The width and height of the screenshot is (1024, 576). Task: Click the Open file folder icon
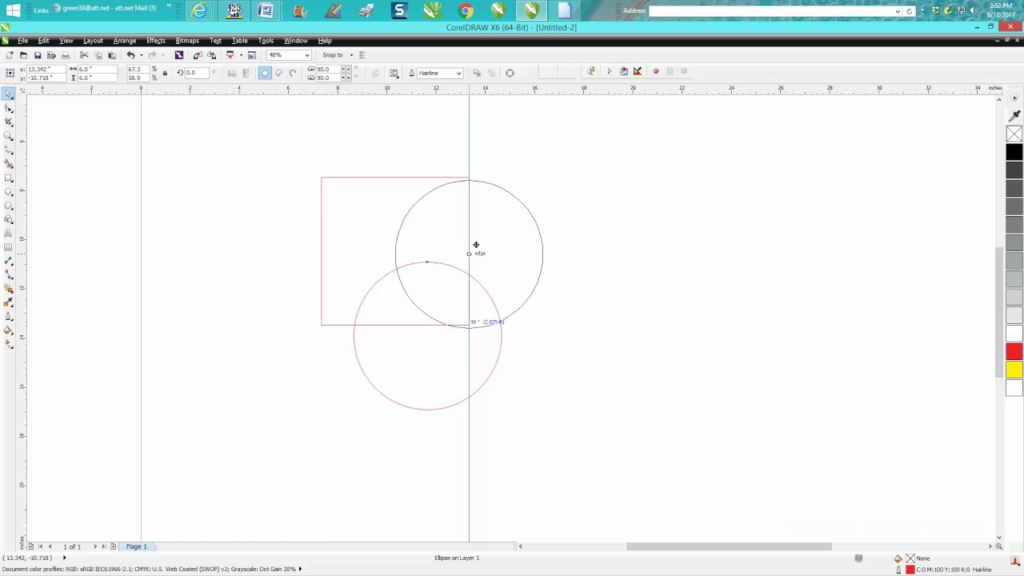tap(24, 56)
